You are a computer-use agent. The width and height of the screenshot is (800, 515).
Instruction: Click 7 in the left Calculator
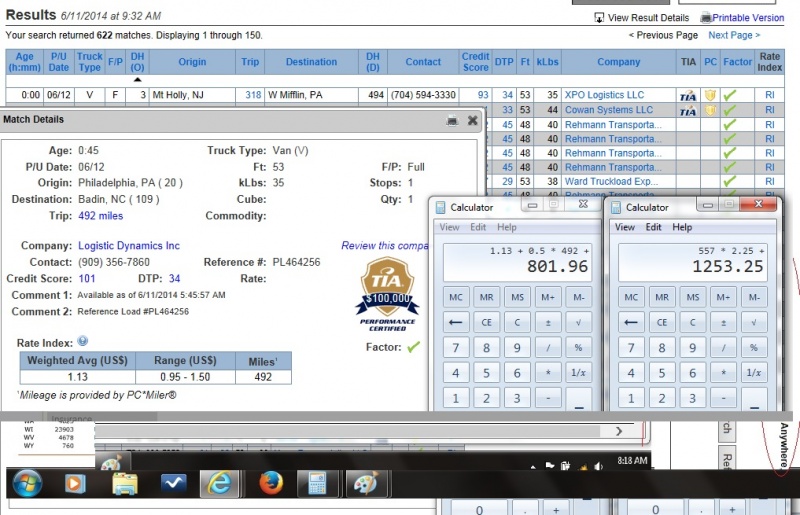pos(456,348)
